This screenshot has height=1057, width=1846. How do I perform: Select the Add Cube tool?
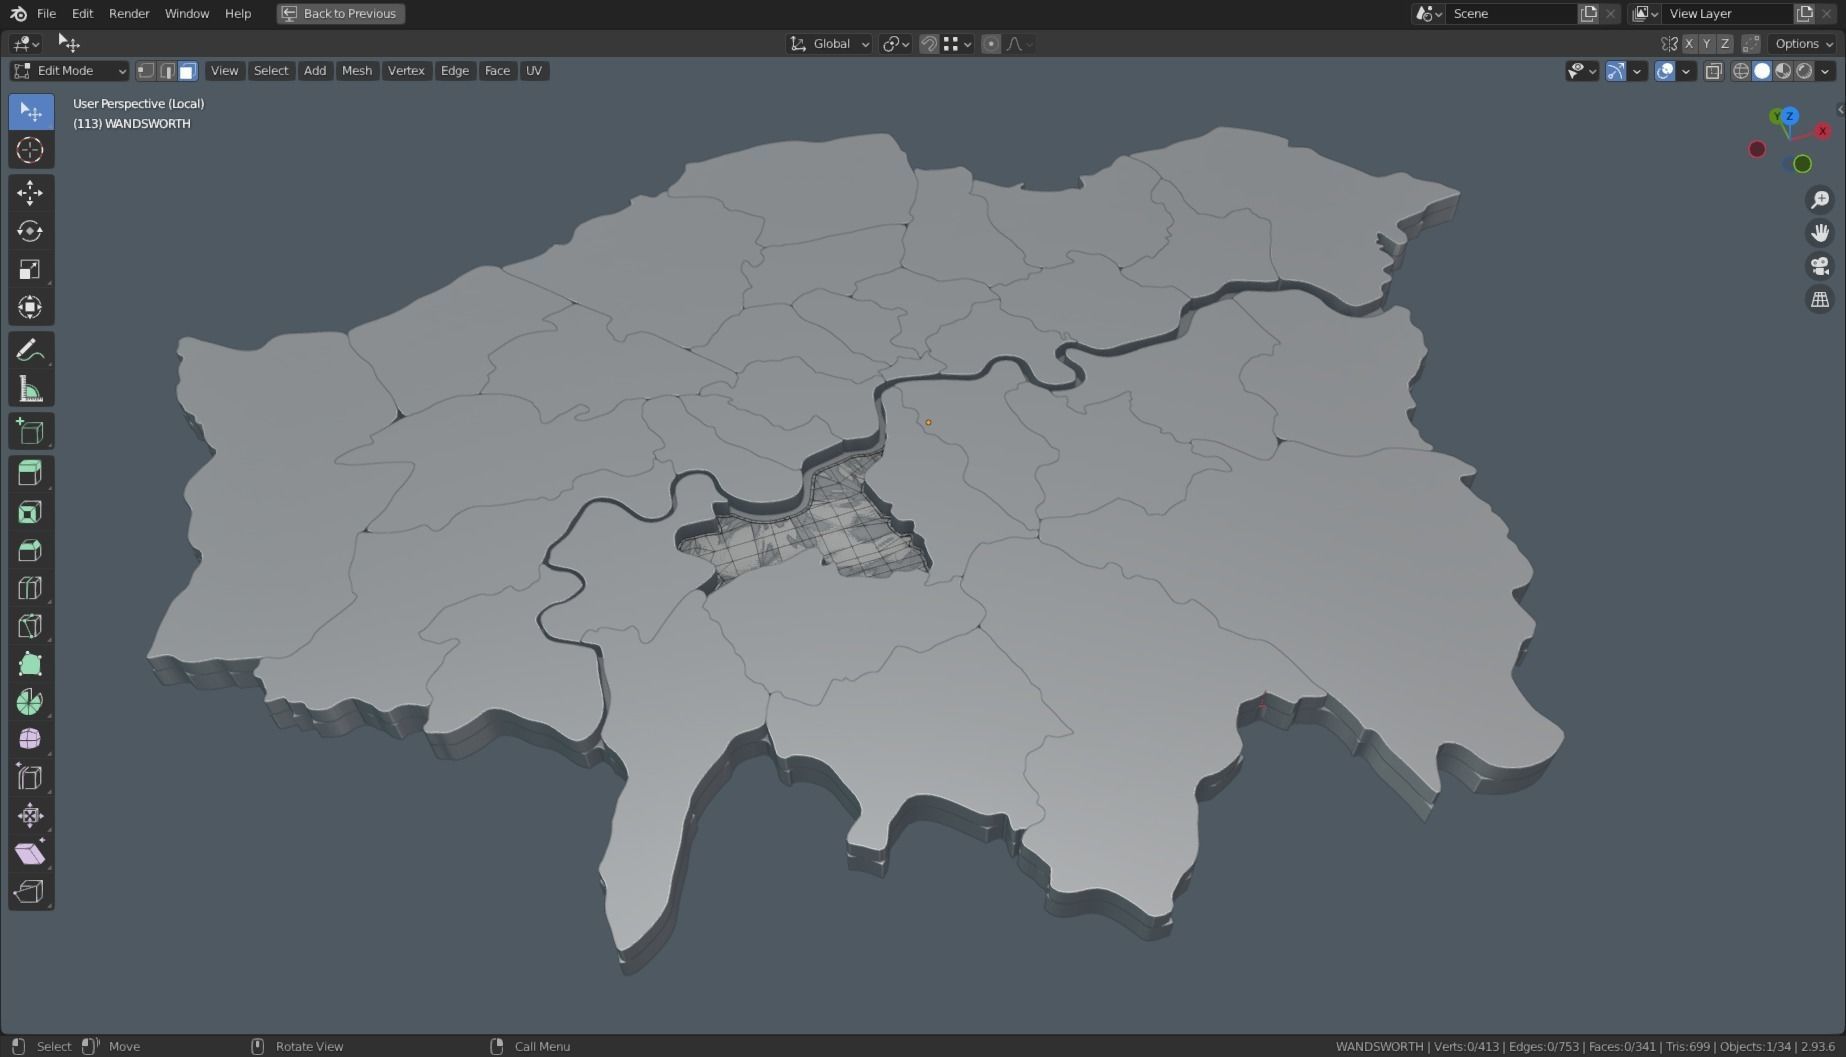pos(30,432)
